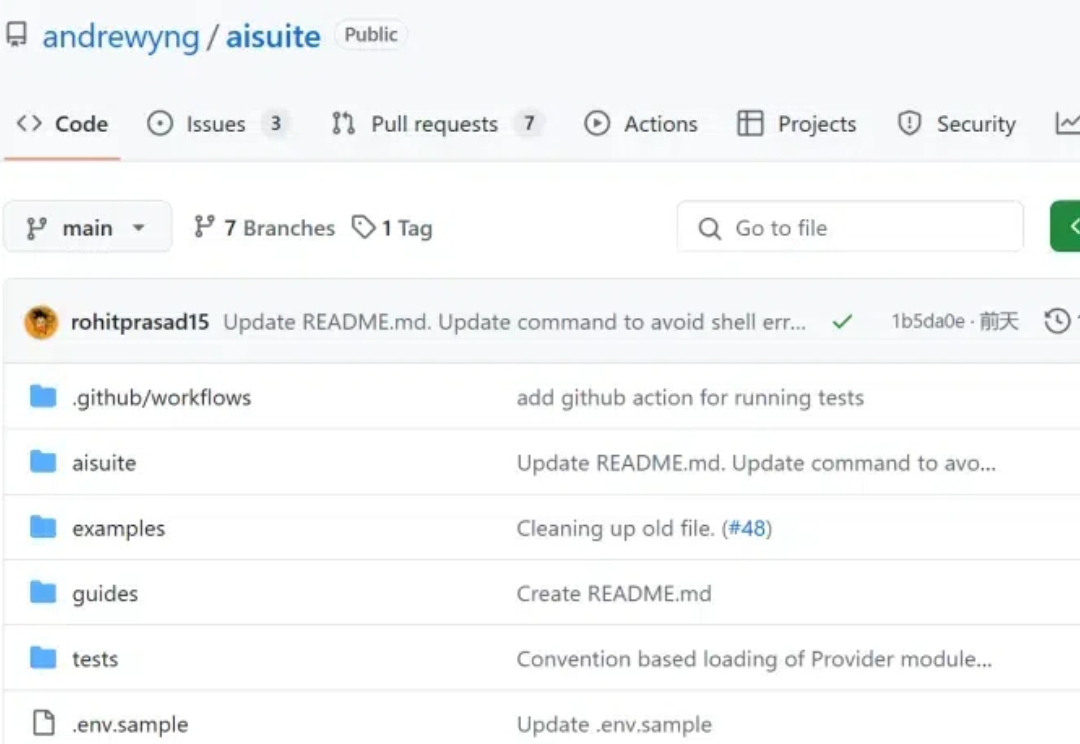The width and height of the screenshot is (1080, 744).
Task: Click folder icon for guides row
Action: (x=43, y=592)
